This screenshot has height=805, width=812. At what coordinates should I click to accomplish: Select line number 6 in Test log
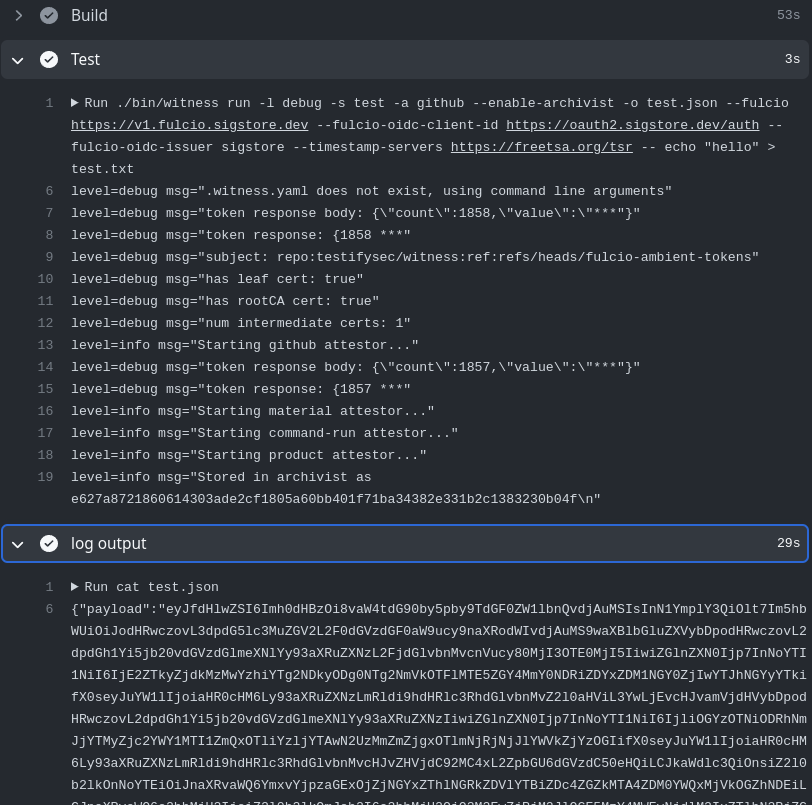click(x=47, y=191)
